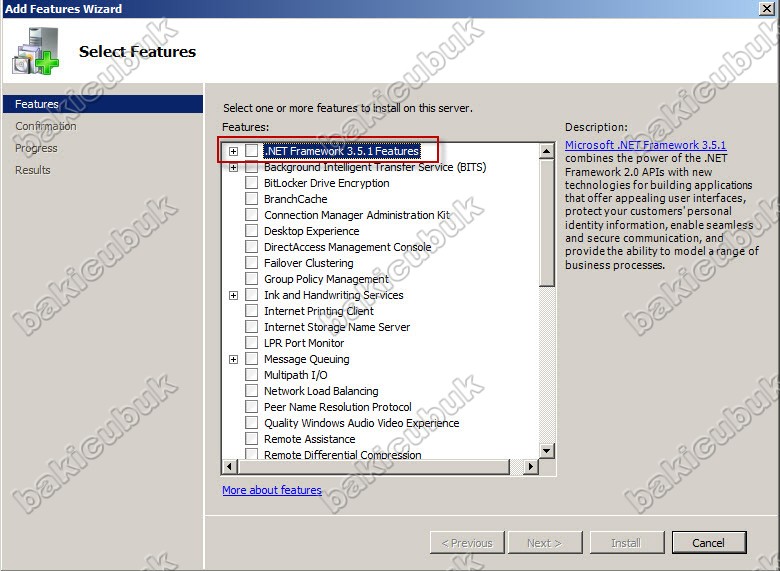Expand the .NET Framework 3.5.1 Features node
The width and height of the screenshot is (780, 571).
tap(233, 151)
